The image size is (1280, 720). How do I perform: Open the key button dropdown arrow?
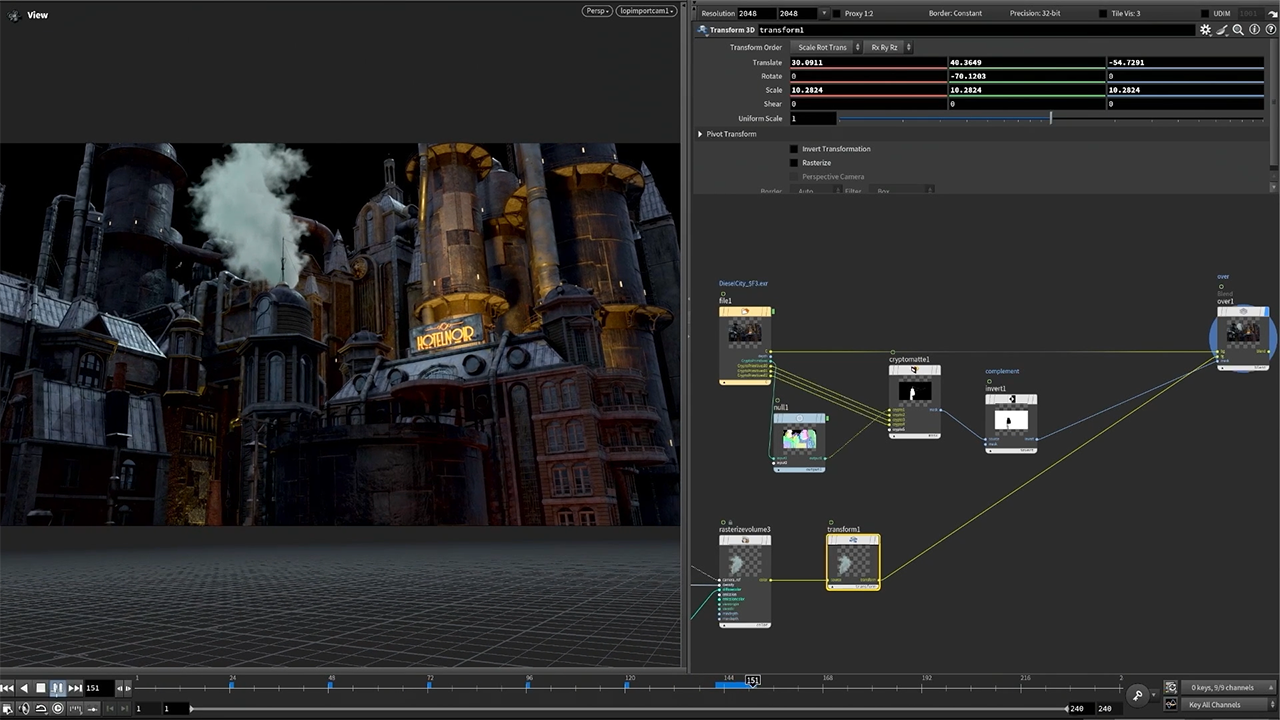click(x=1154, y=694)
